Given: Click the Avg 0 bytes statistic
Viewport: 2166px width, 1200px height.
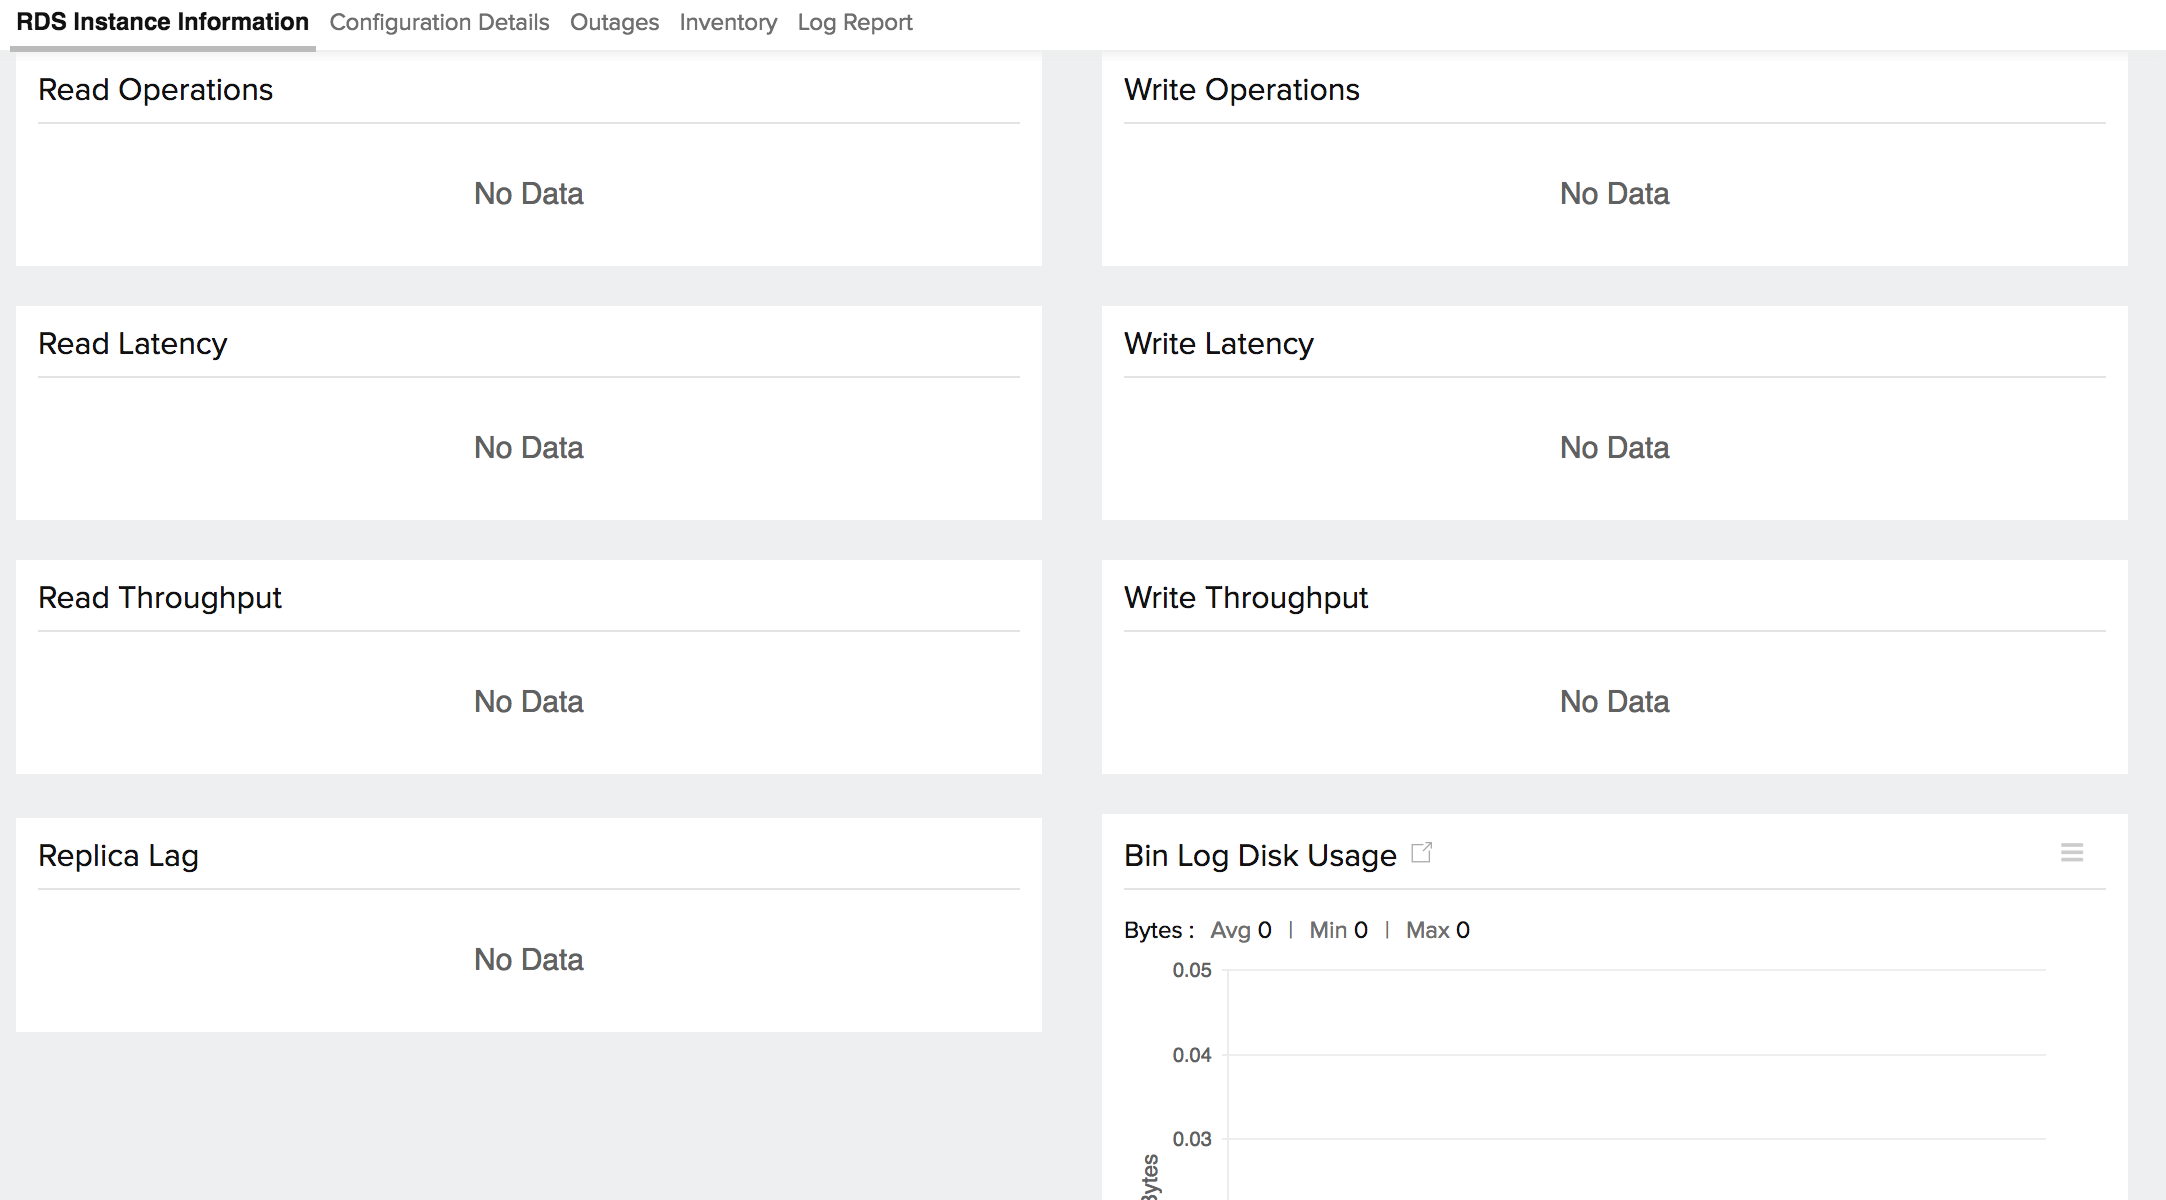Looking at the screenshot, I should pyautogui.click(x=1240, y=930).
